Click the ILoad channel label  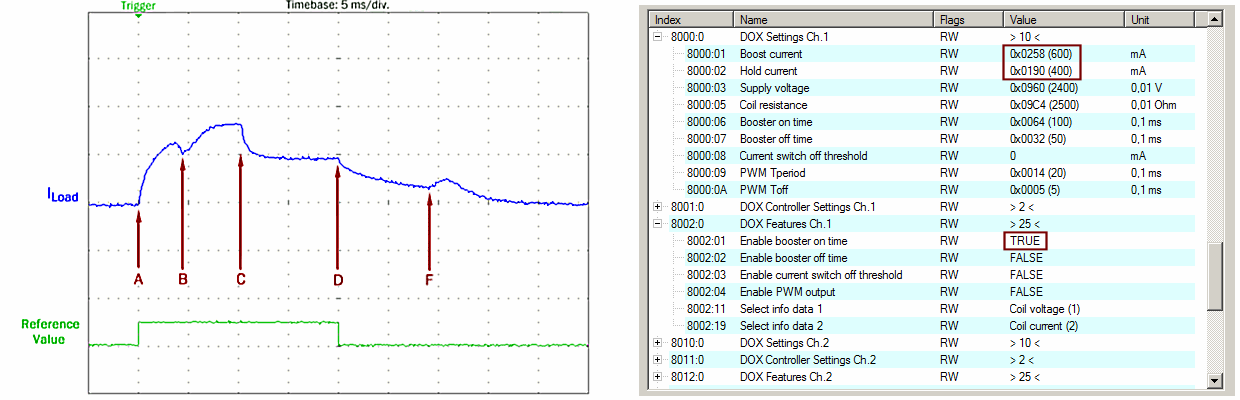click(62, 197)
